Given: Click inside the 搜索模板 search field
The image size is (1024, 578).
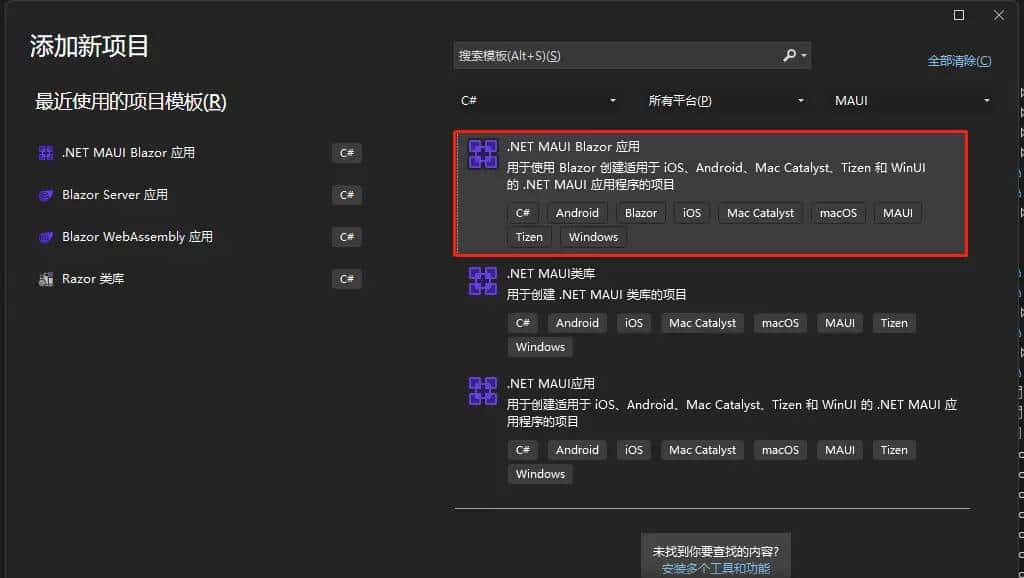Looking at the screenshot, I should pyautogui.click(x=600, y=56).
